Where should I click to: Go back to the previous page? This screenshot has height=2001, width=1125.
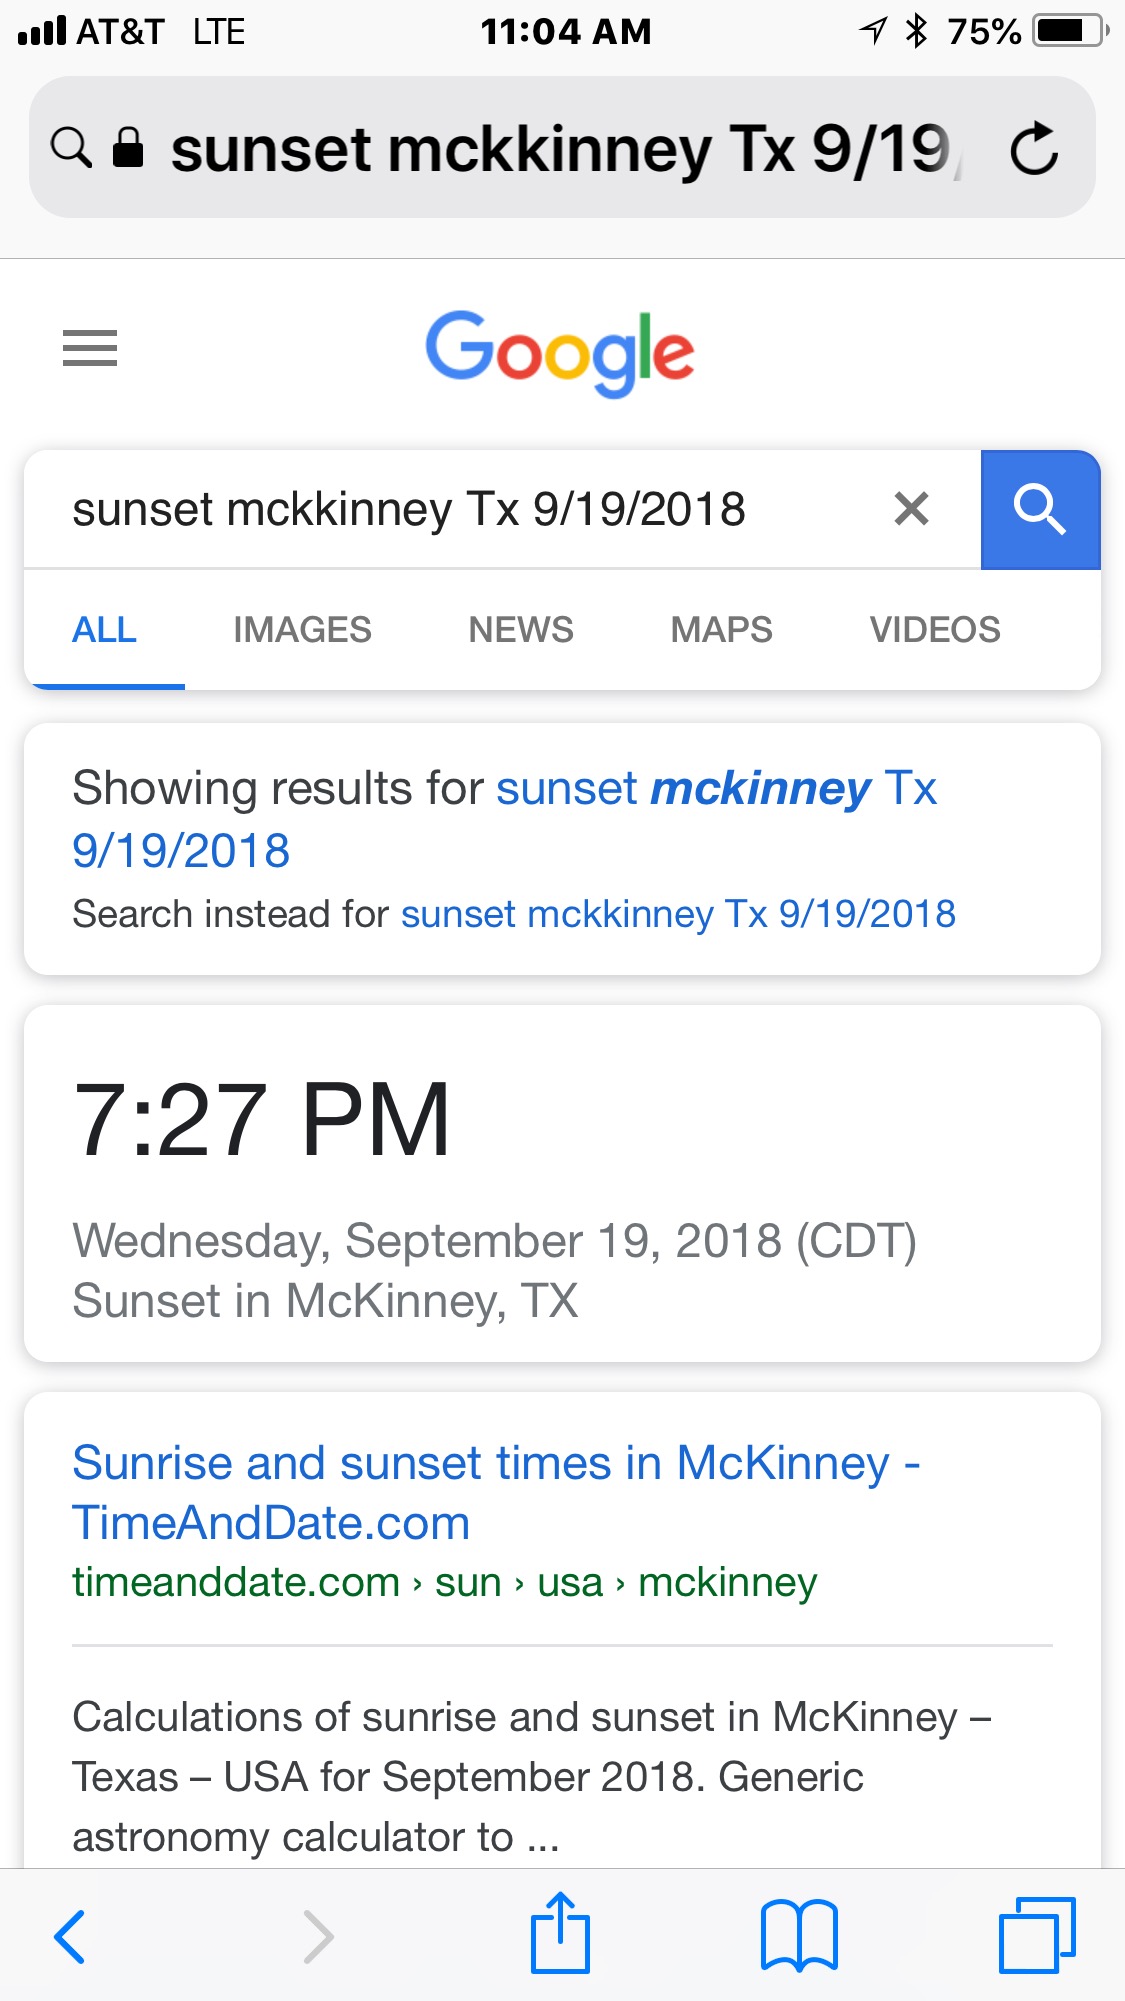pos(70,1936)
